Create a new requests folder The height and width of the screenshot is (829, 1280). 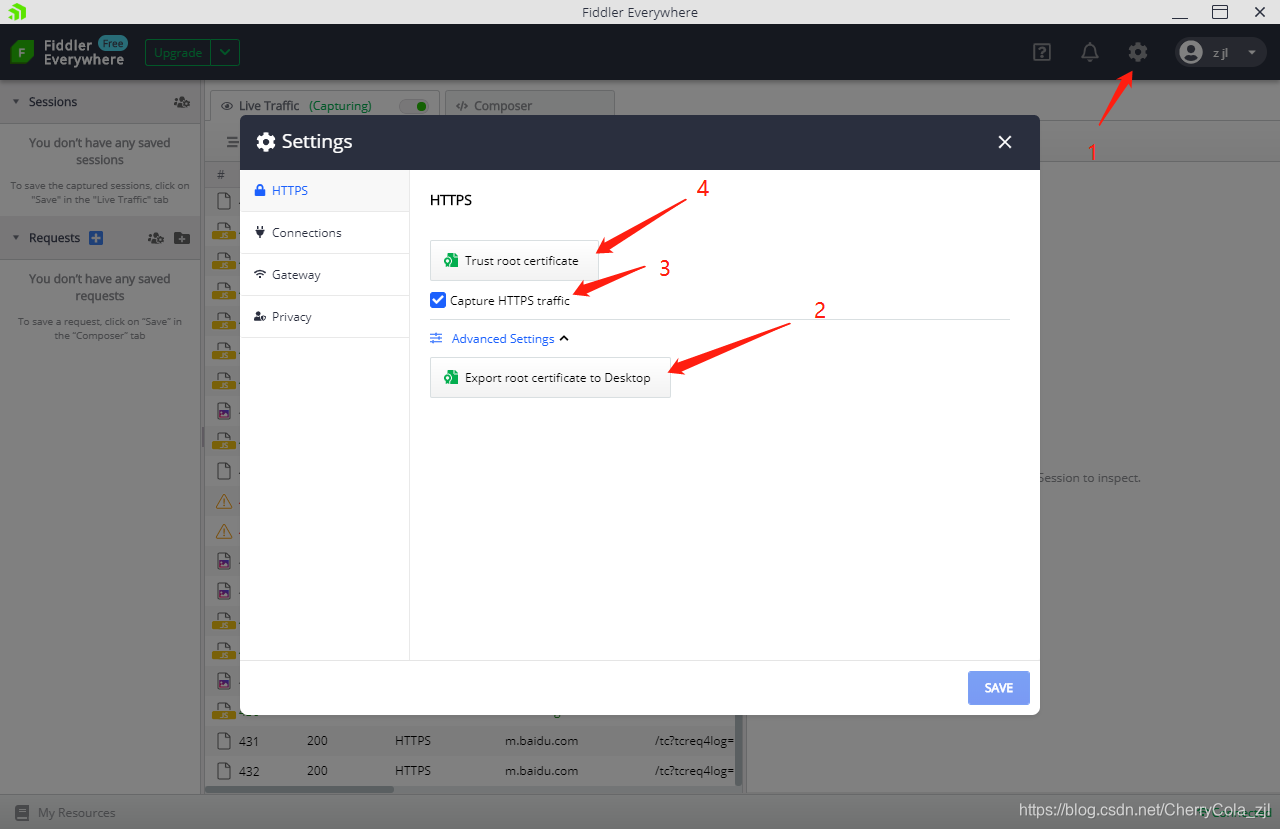tap(181, 238)
